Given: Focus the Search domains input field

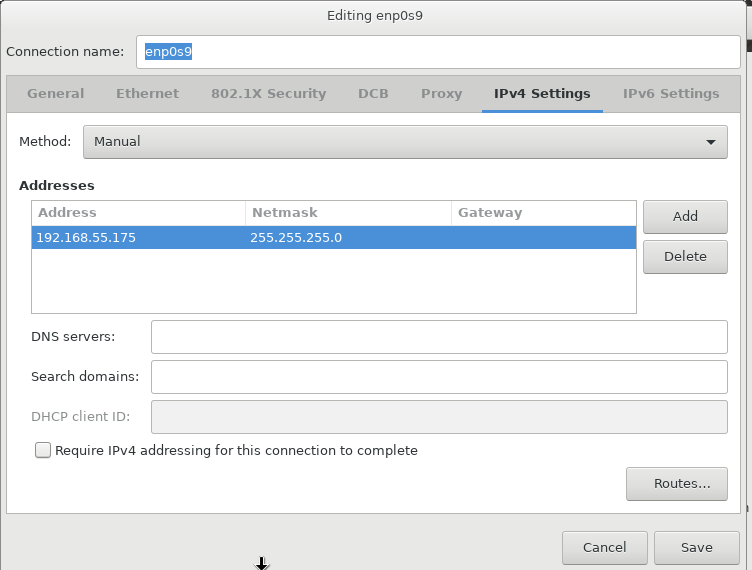Looking at the screenshot, I should tap(439, 377).
